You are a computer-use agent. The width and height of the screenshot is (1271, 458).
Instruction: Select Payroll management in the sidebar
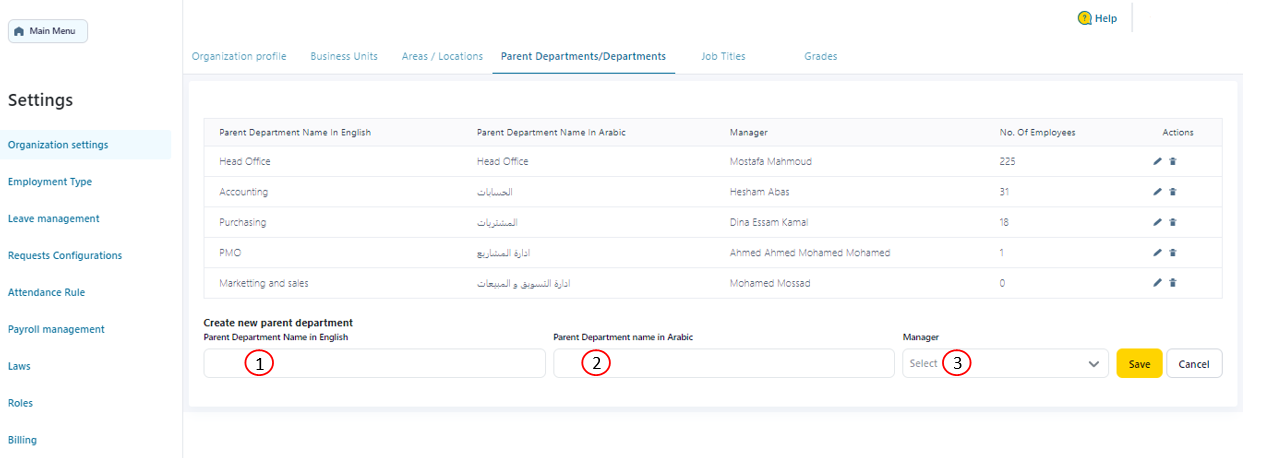click(56, 330)
